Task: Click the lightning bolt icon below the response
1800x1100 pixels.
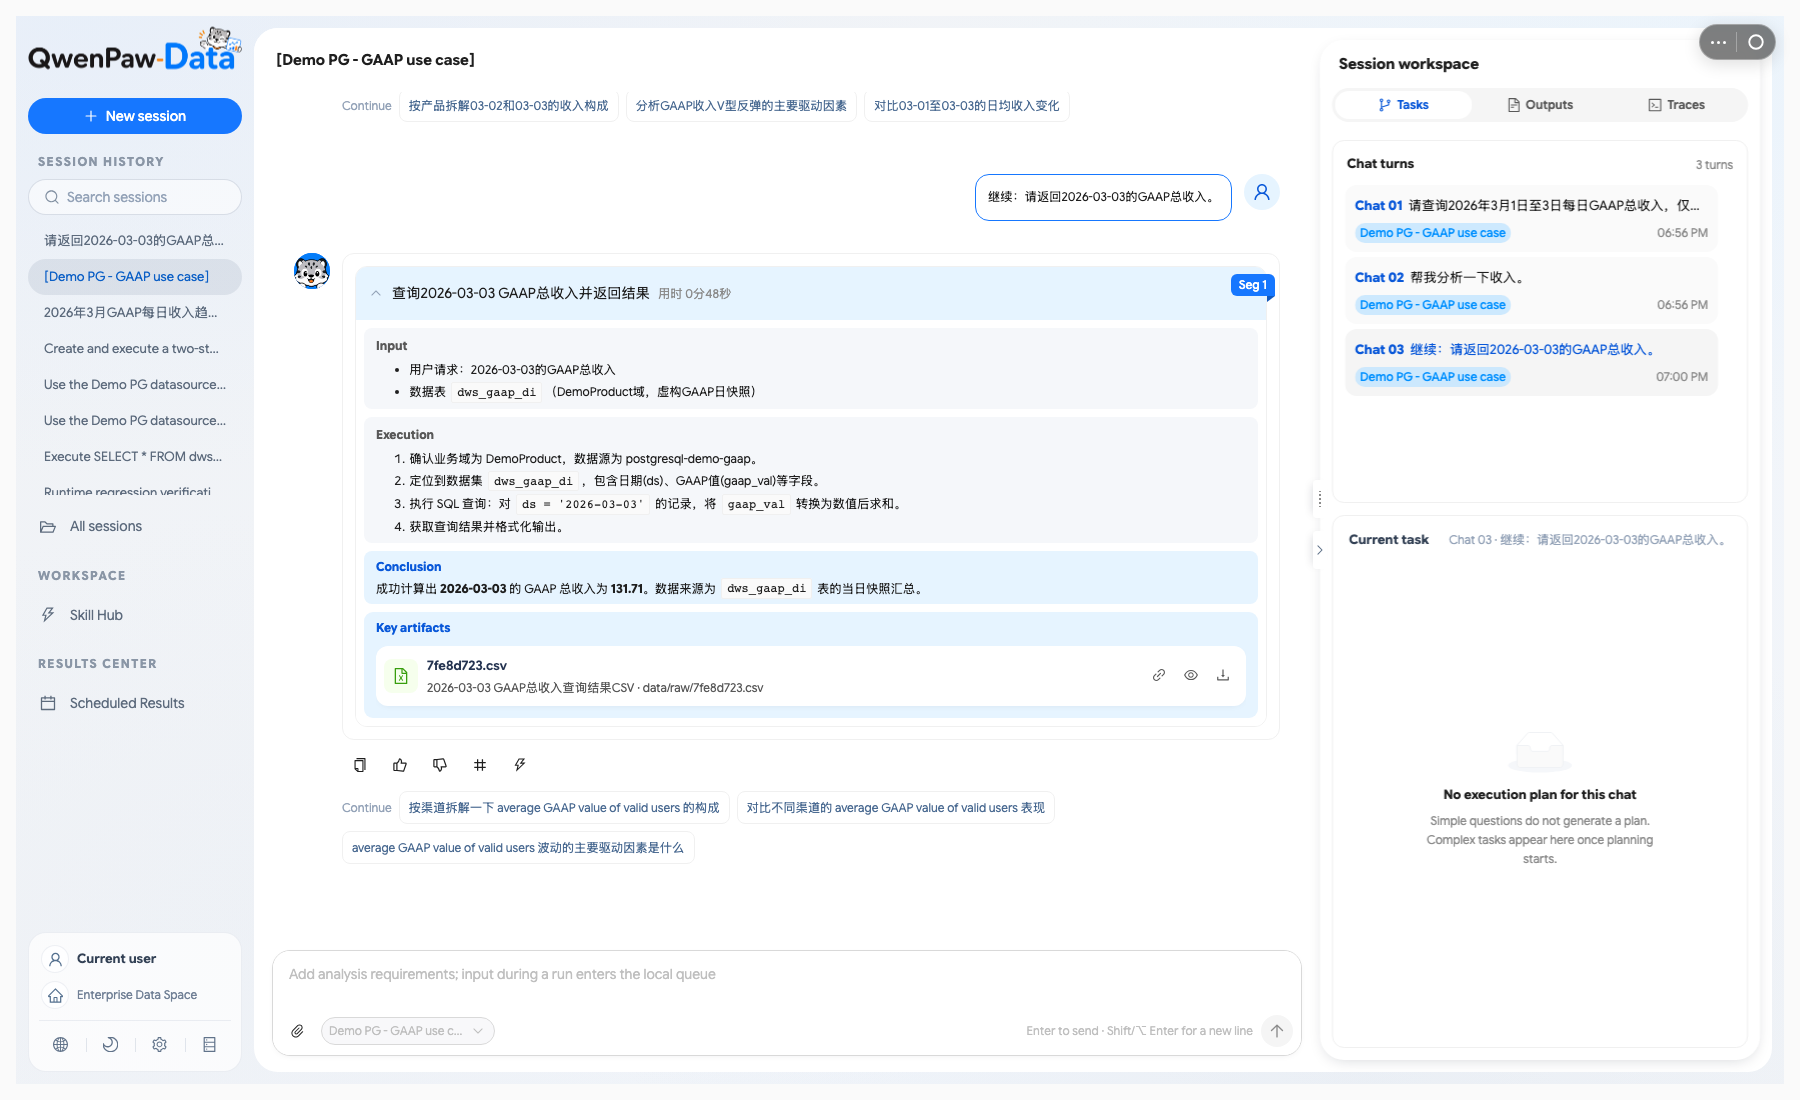Action: 520,765
